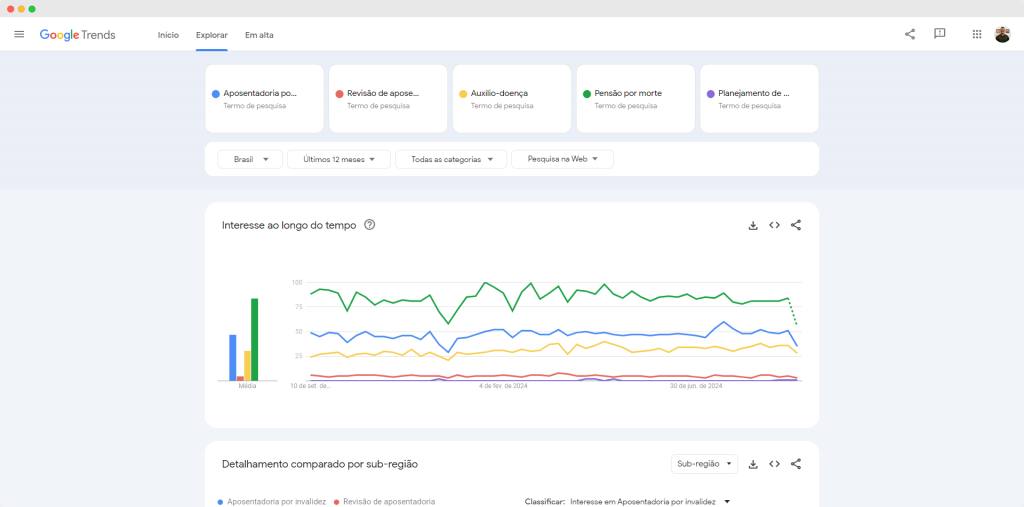Share the Interesse ao longo do tempo chart

796,225
